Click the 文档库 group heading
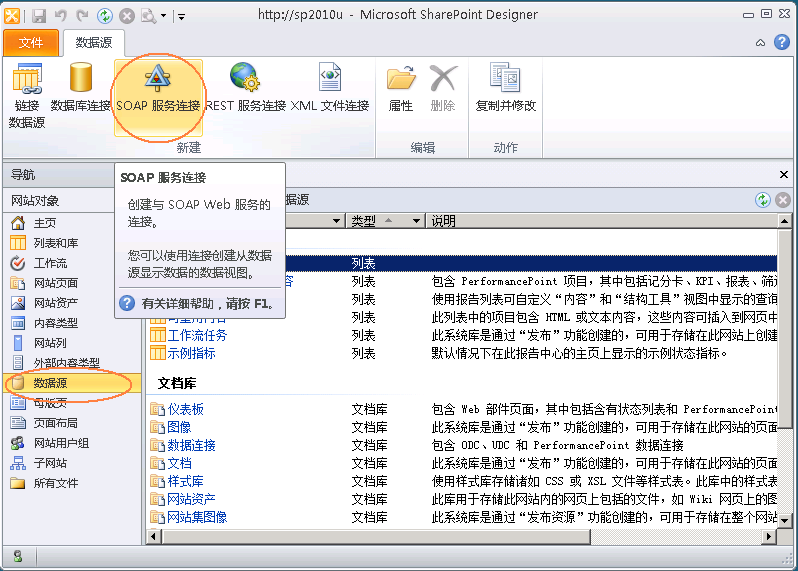798x571 pixels. tap(177, 383)
